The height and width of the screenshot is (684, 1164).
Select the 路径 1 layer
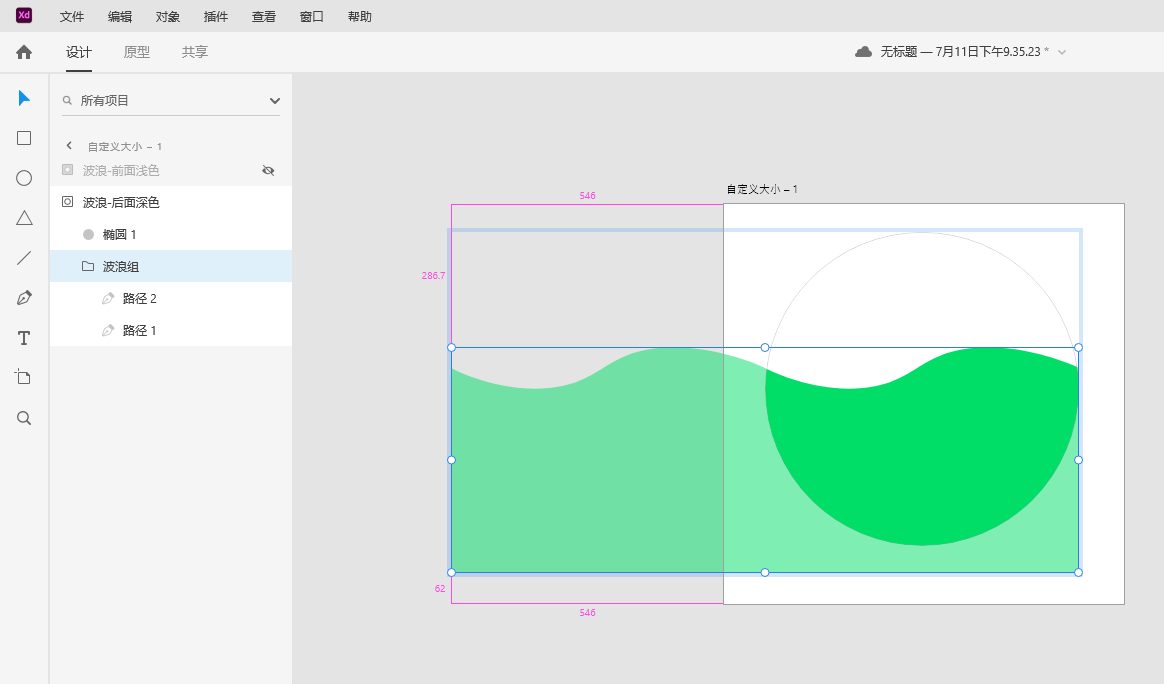coord(171,330)
